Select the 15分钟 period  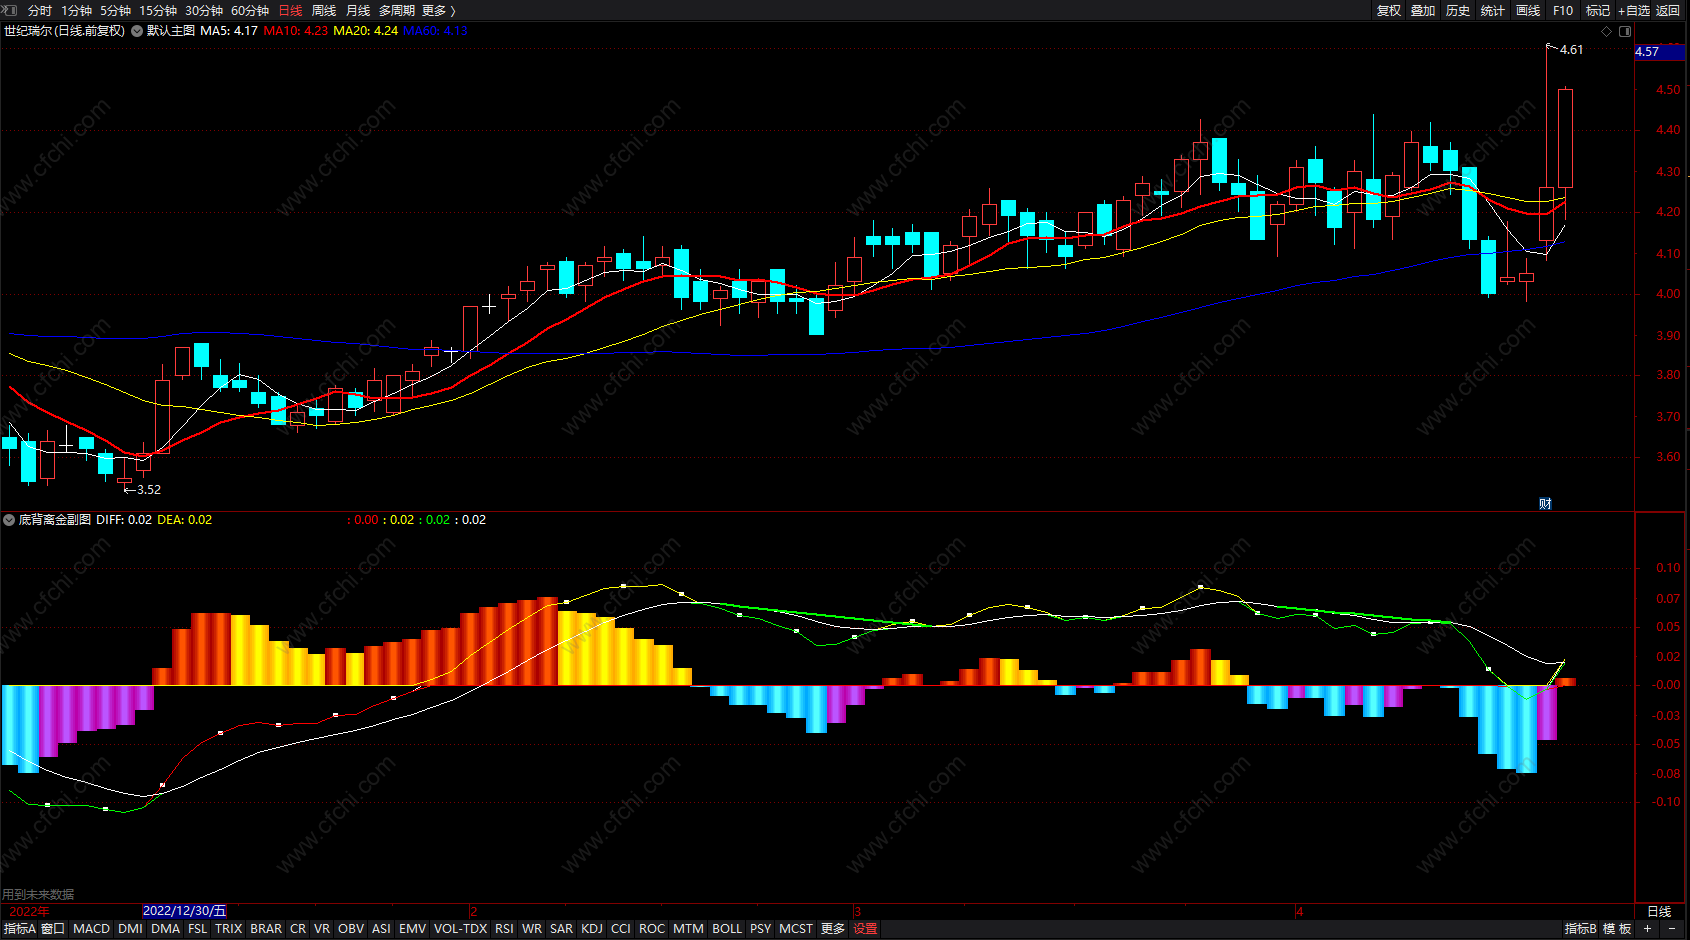click(x=158, y=11)
